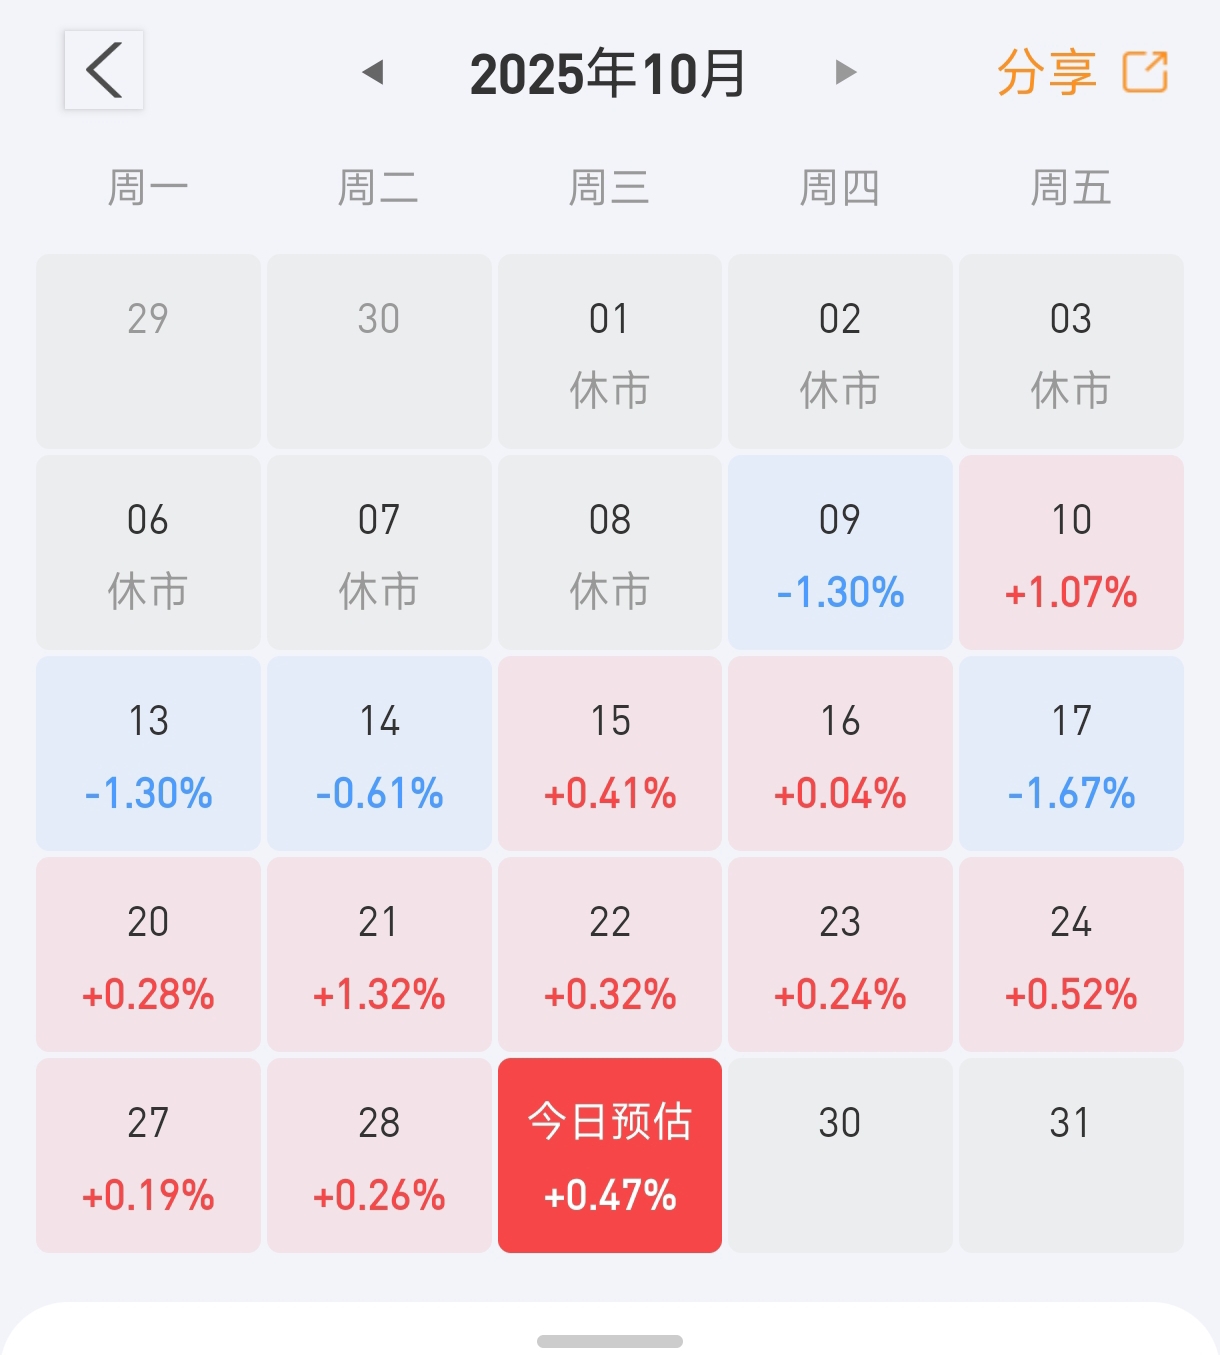The image size is (1220, 1355).
Task: Select October 14 with -0.61%
Action: [x=379, y=754]
